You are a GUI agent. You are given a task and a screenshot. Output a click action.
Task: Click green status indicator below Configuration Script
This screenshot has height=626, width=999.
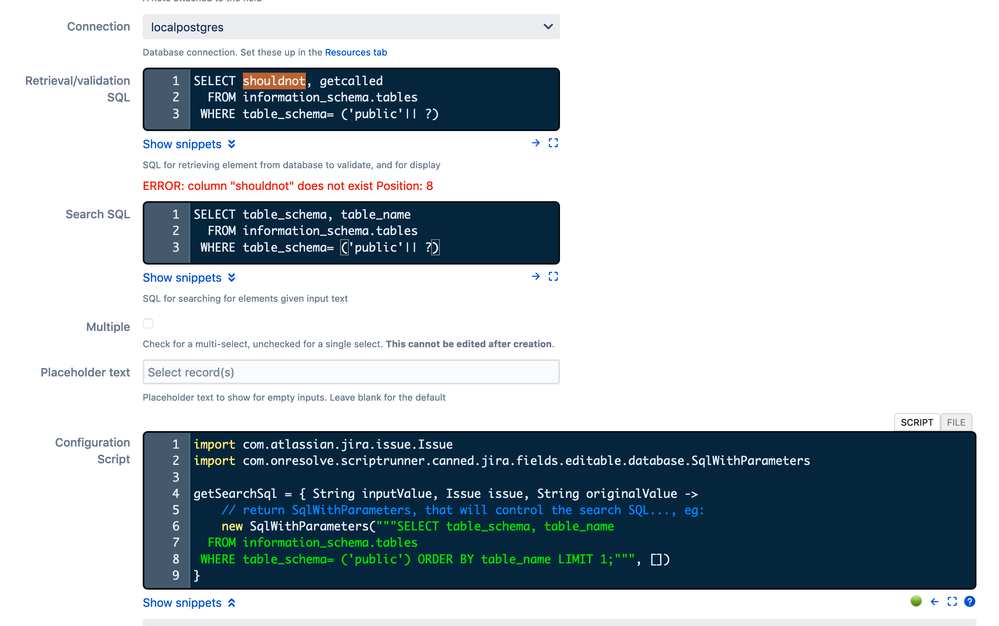coord(916,601)
